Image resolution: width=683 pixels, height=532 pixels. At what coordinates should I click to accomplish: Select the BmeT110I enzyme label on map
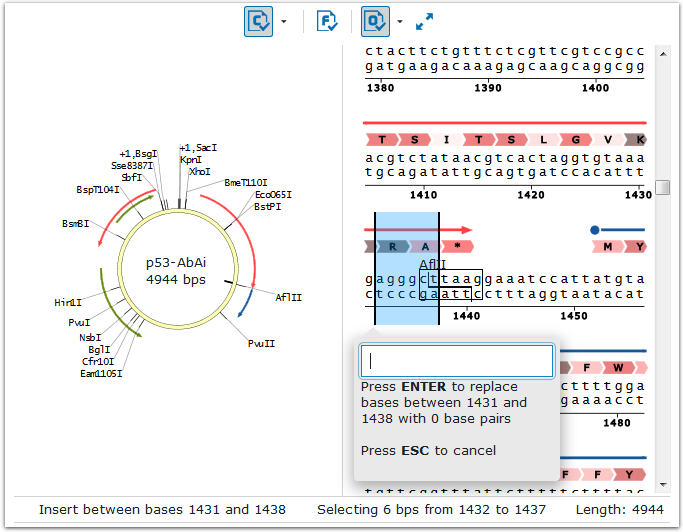[x=245, y=183]
